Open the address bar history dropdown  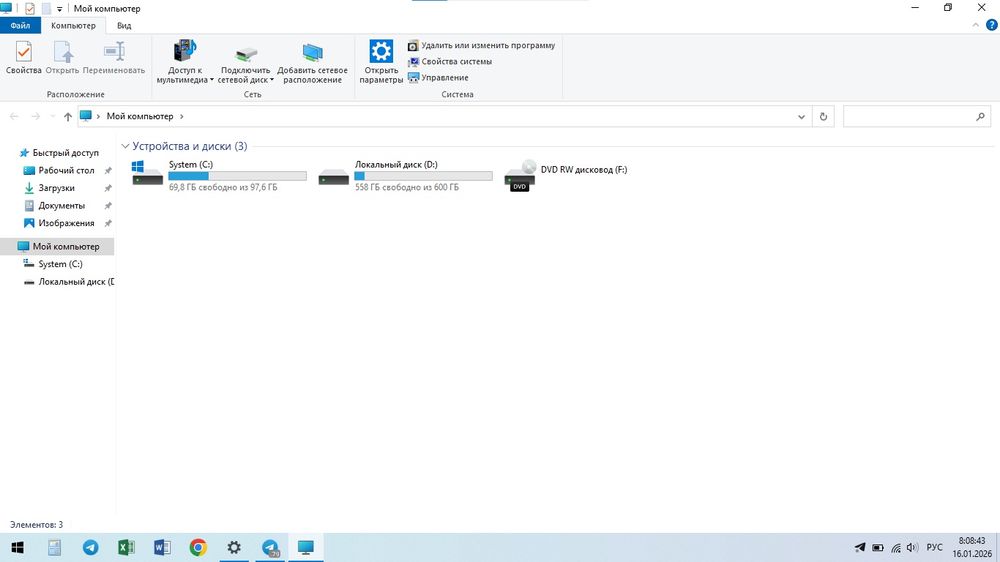point(802,117)
